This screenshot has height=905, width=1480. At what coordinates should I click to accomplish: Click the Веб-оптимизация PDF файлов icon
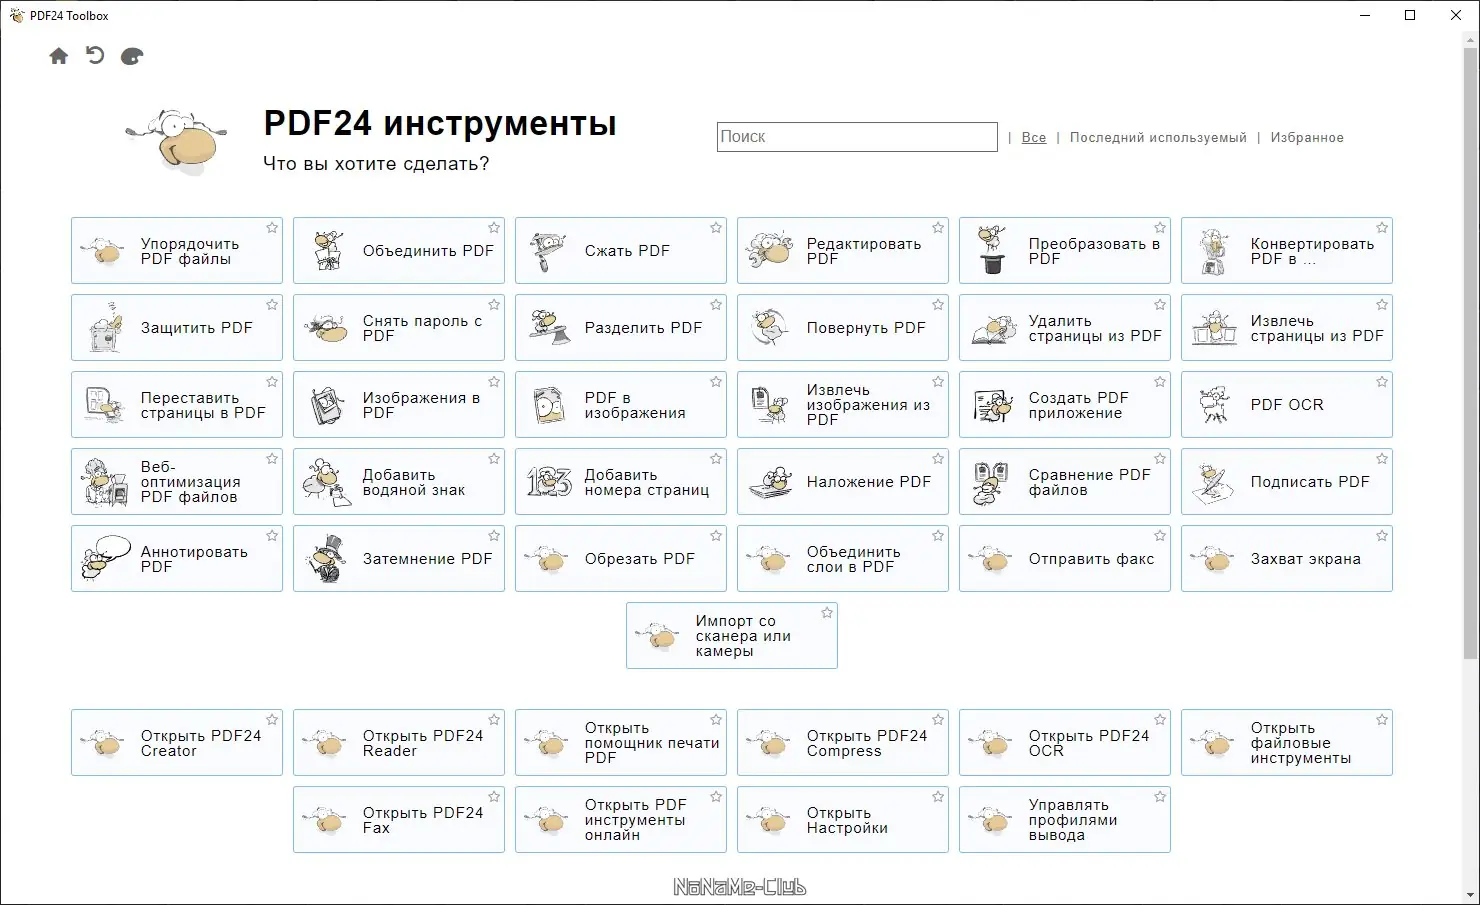[104, 482]
